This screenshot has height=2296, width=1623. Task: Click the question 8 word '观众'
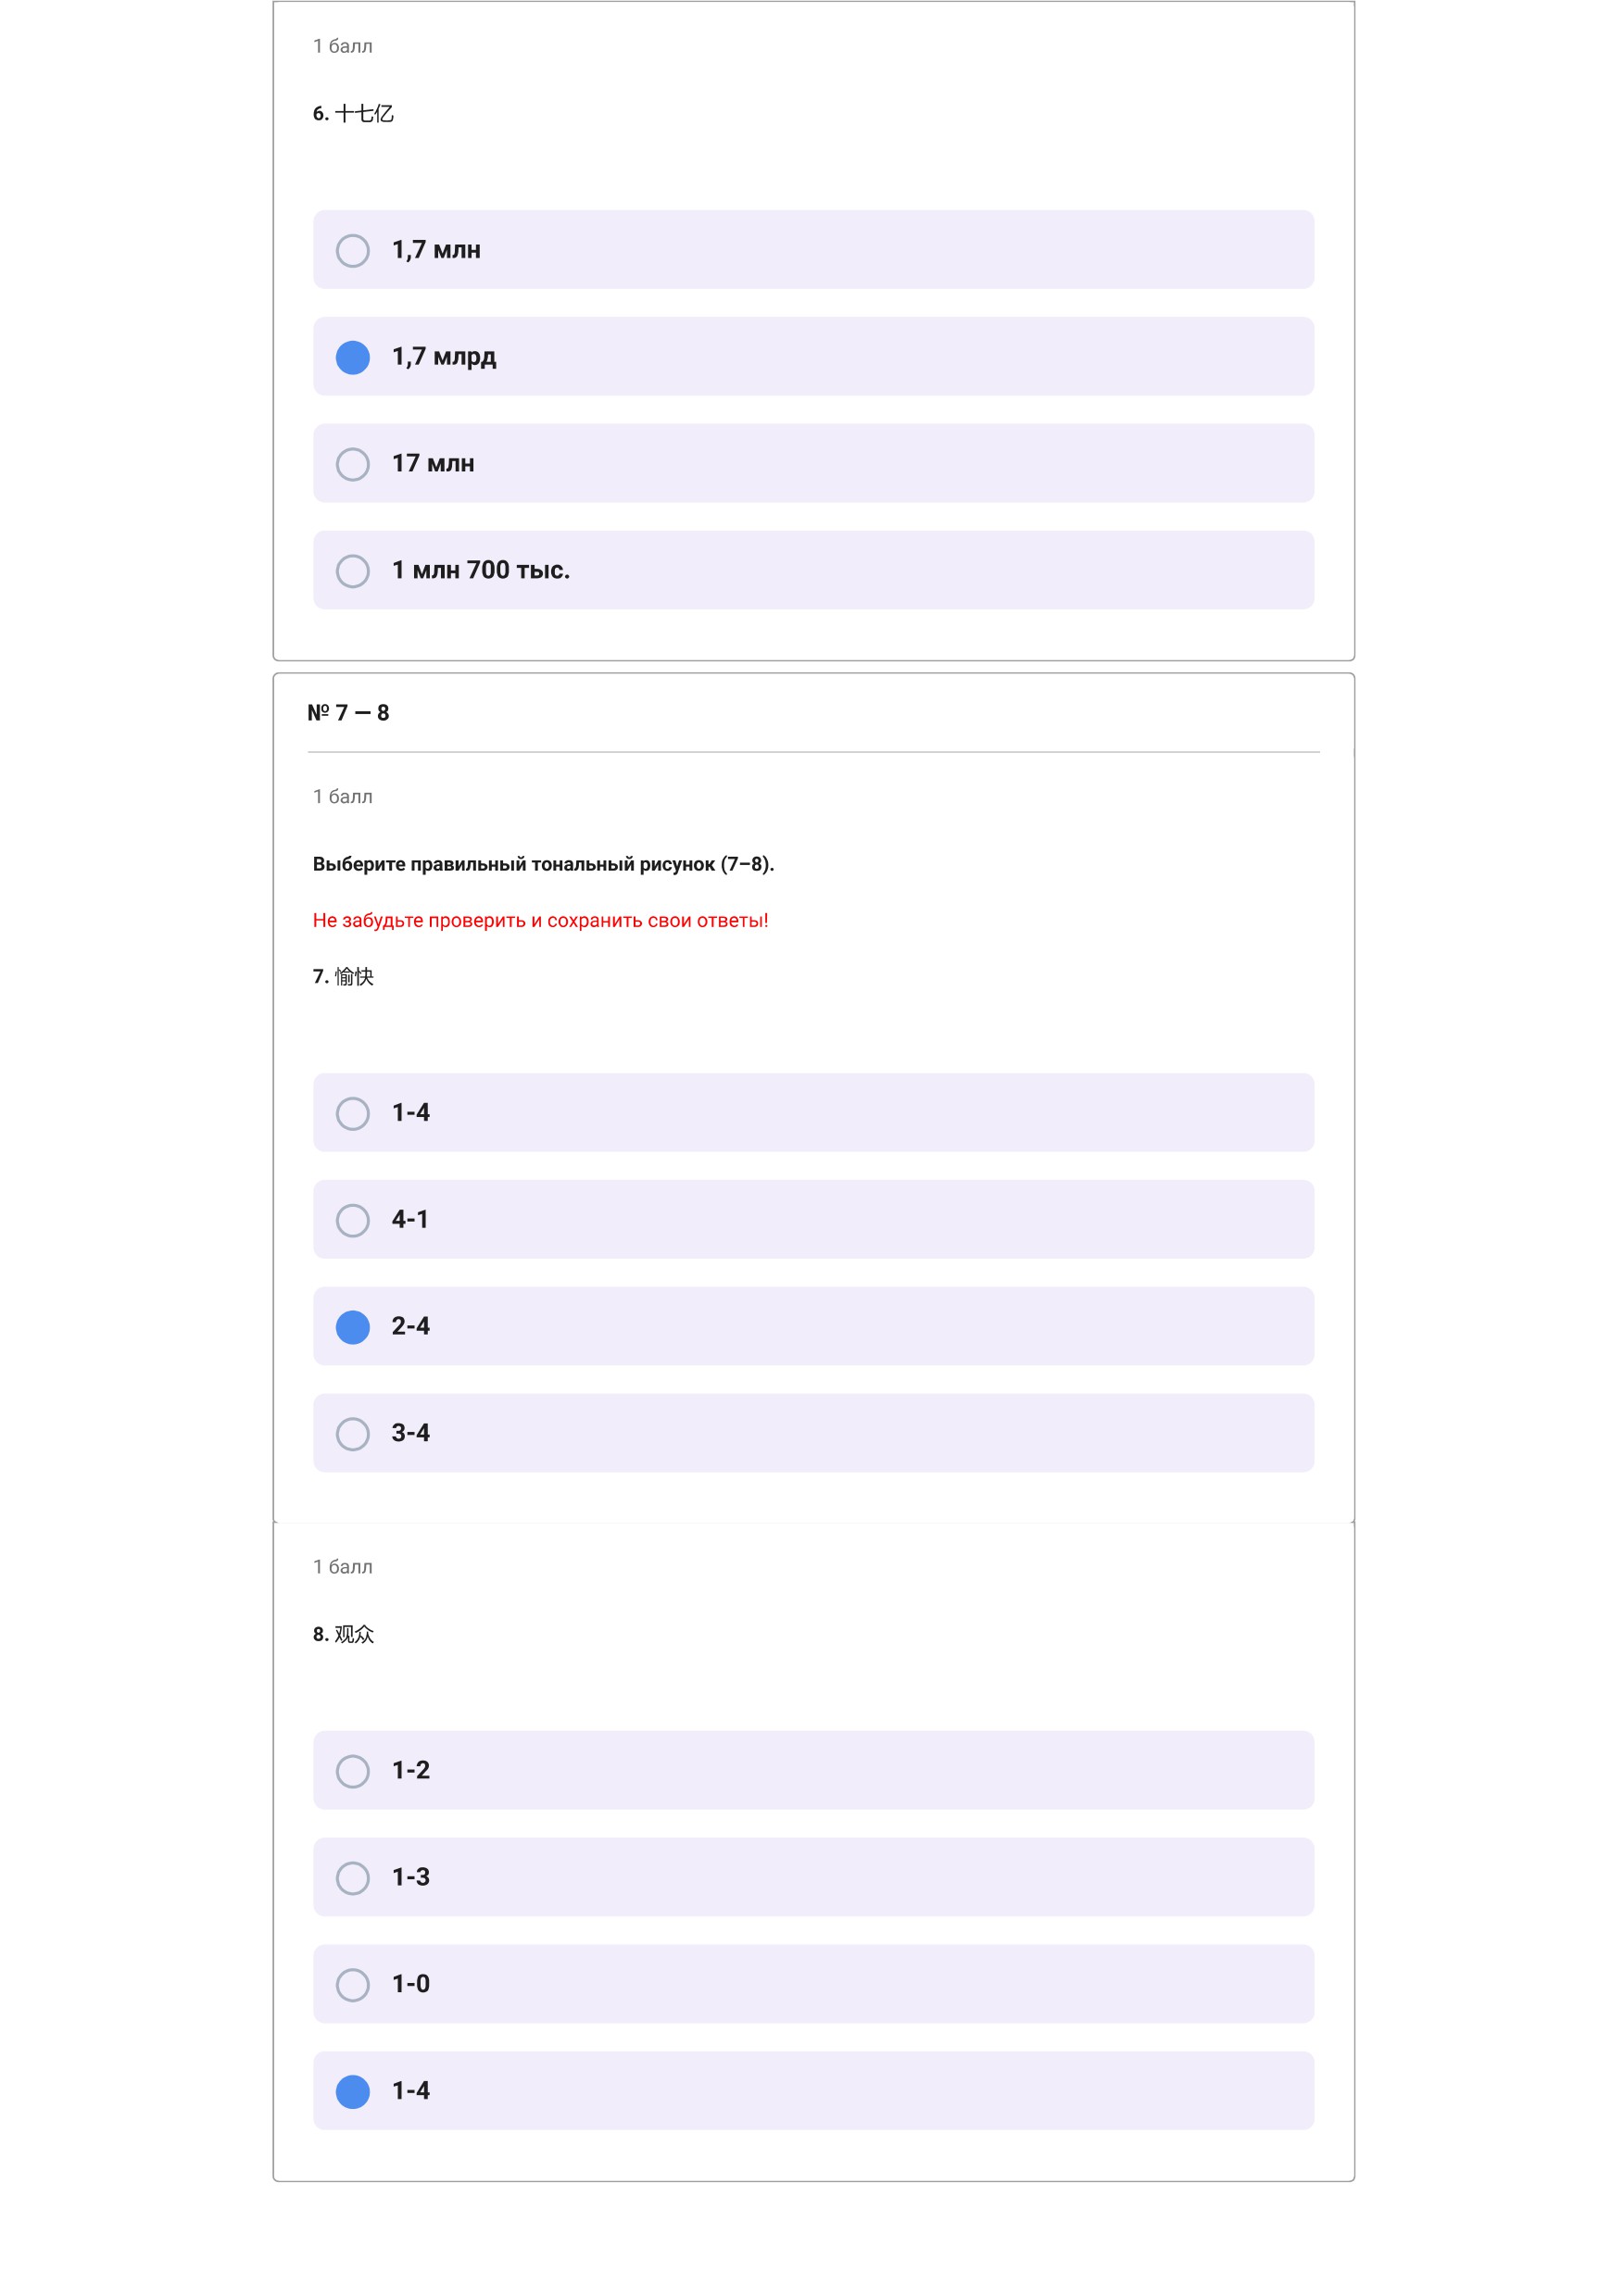[x=354, y=1634]
